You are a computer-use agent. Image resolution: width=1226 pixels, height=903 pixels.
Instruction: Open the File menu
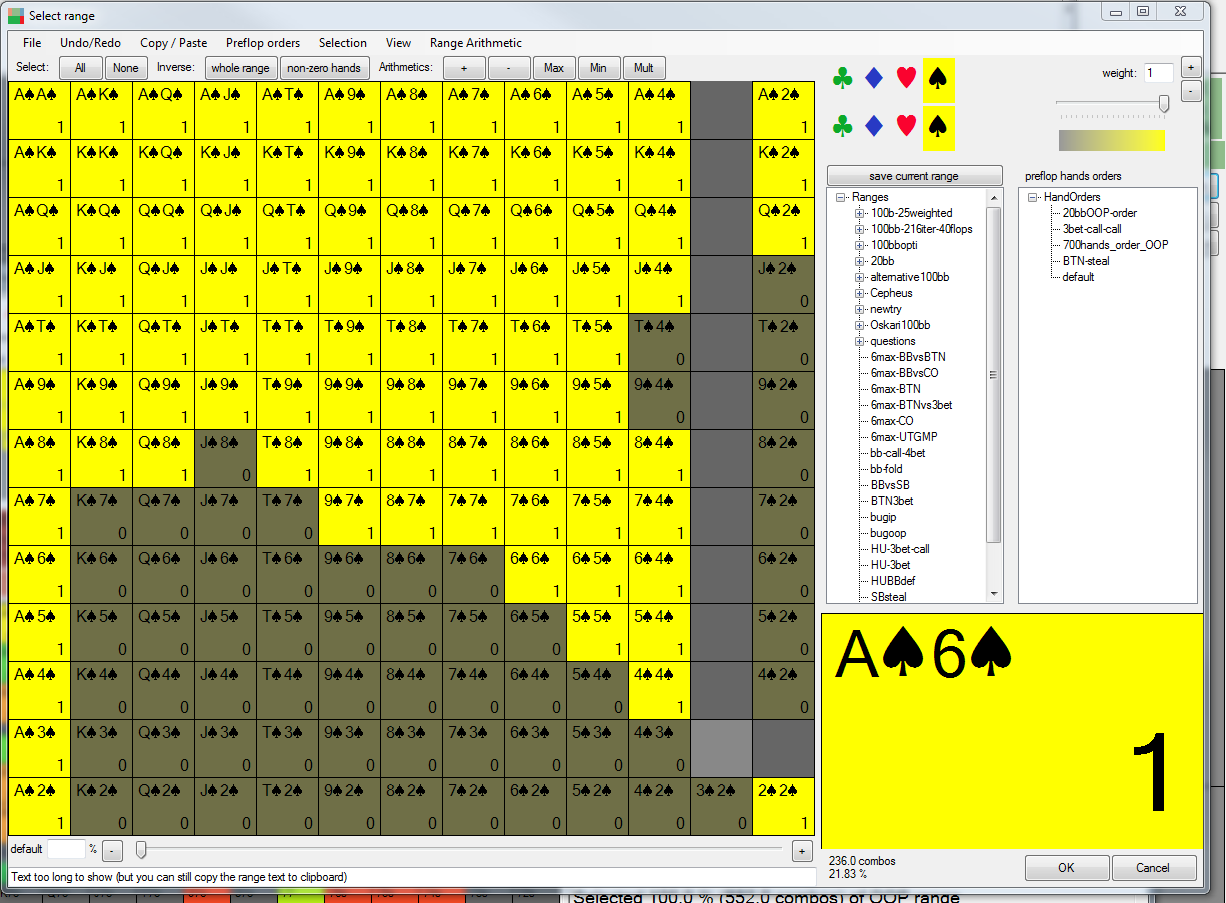pos(32,43)
